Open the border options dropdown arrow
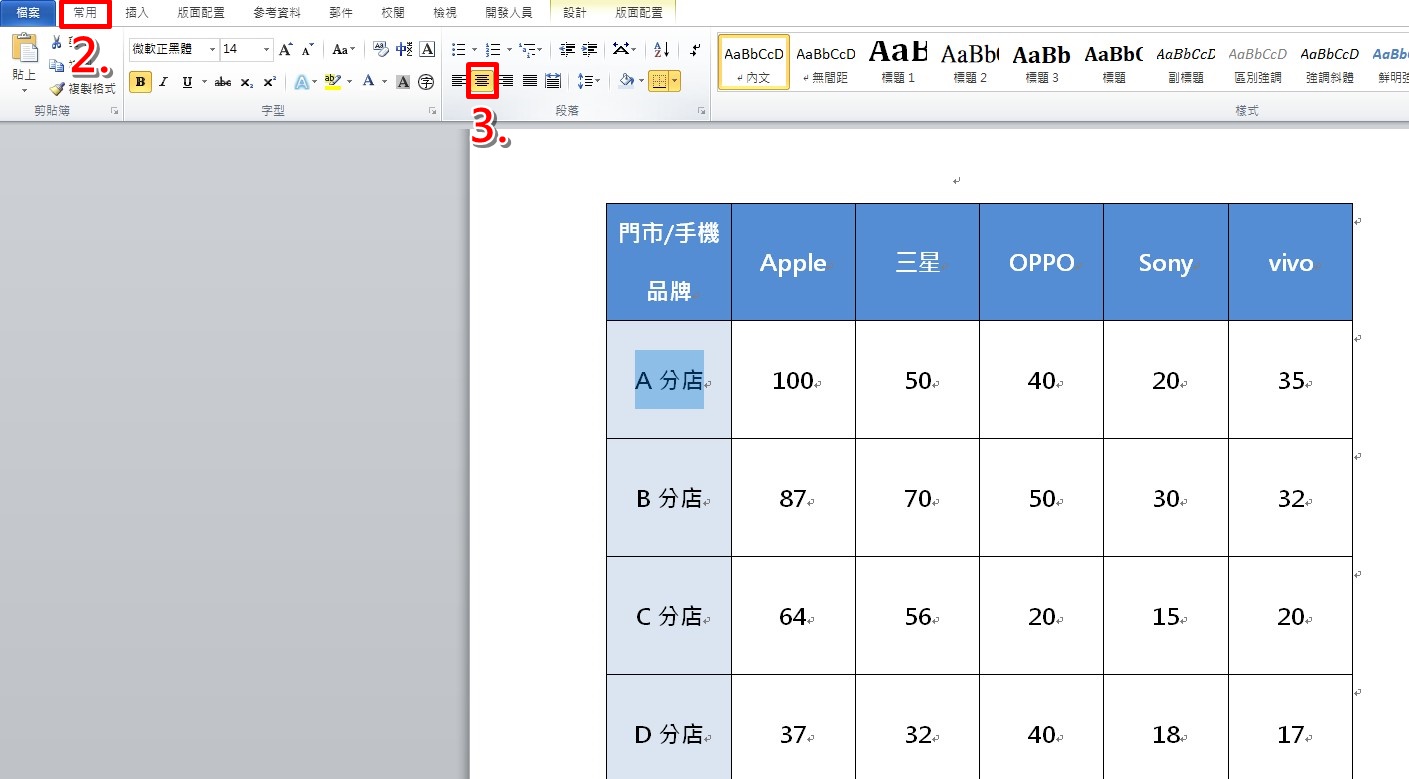The width and height of the screenshot is (1409, 779). (x=675, y=81)
